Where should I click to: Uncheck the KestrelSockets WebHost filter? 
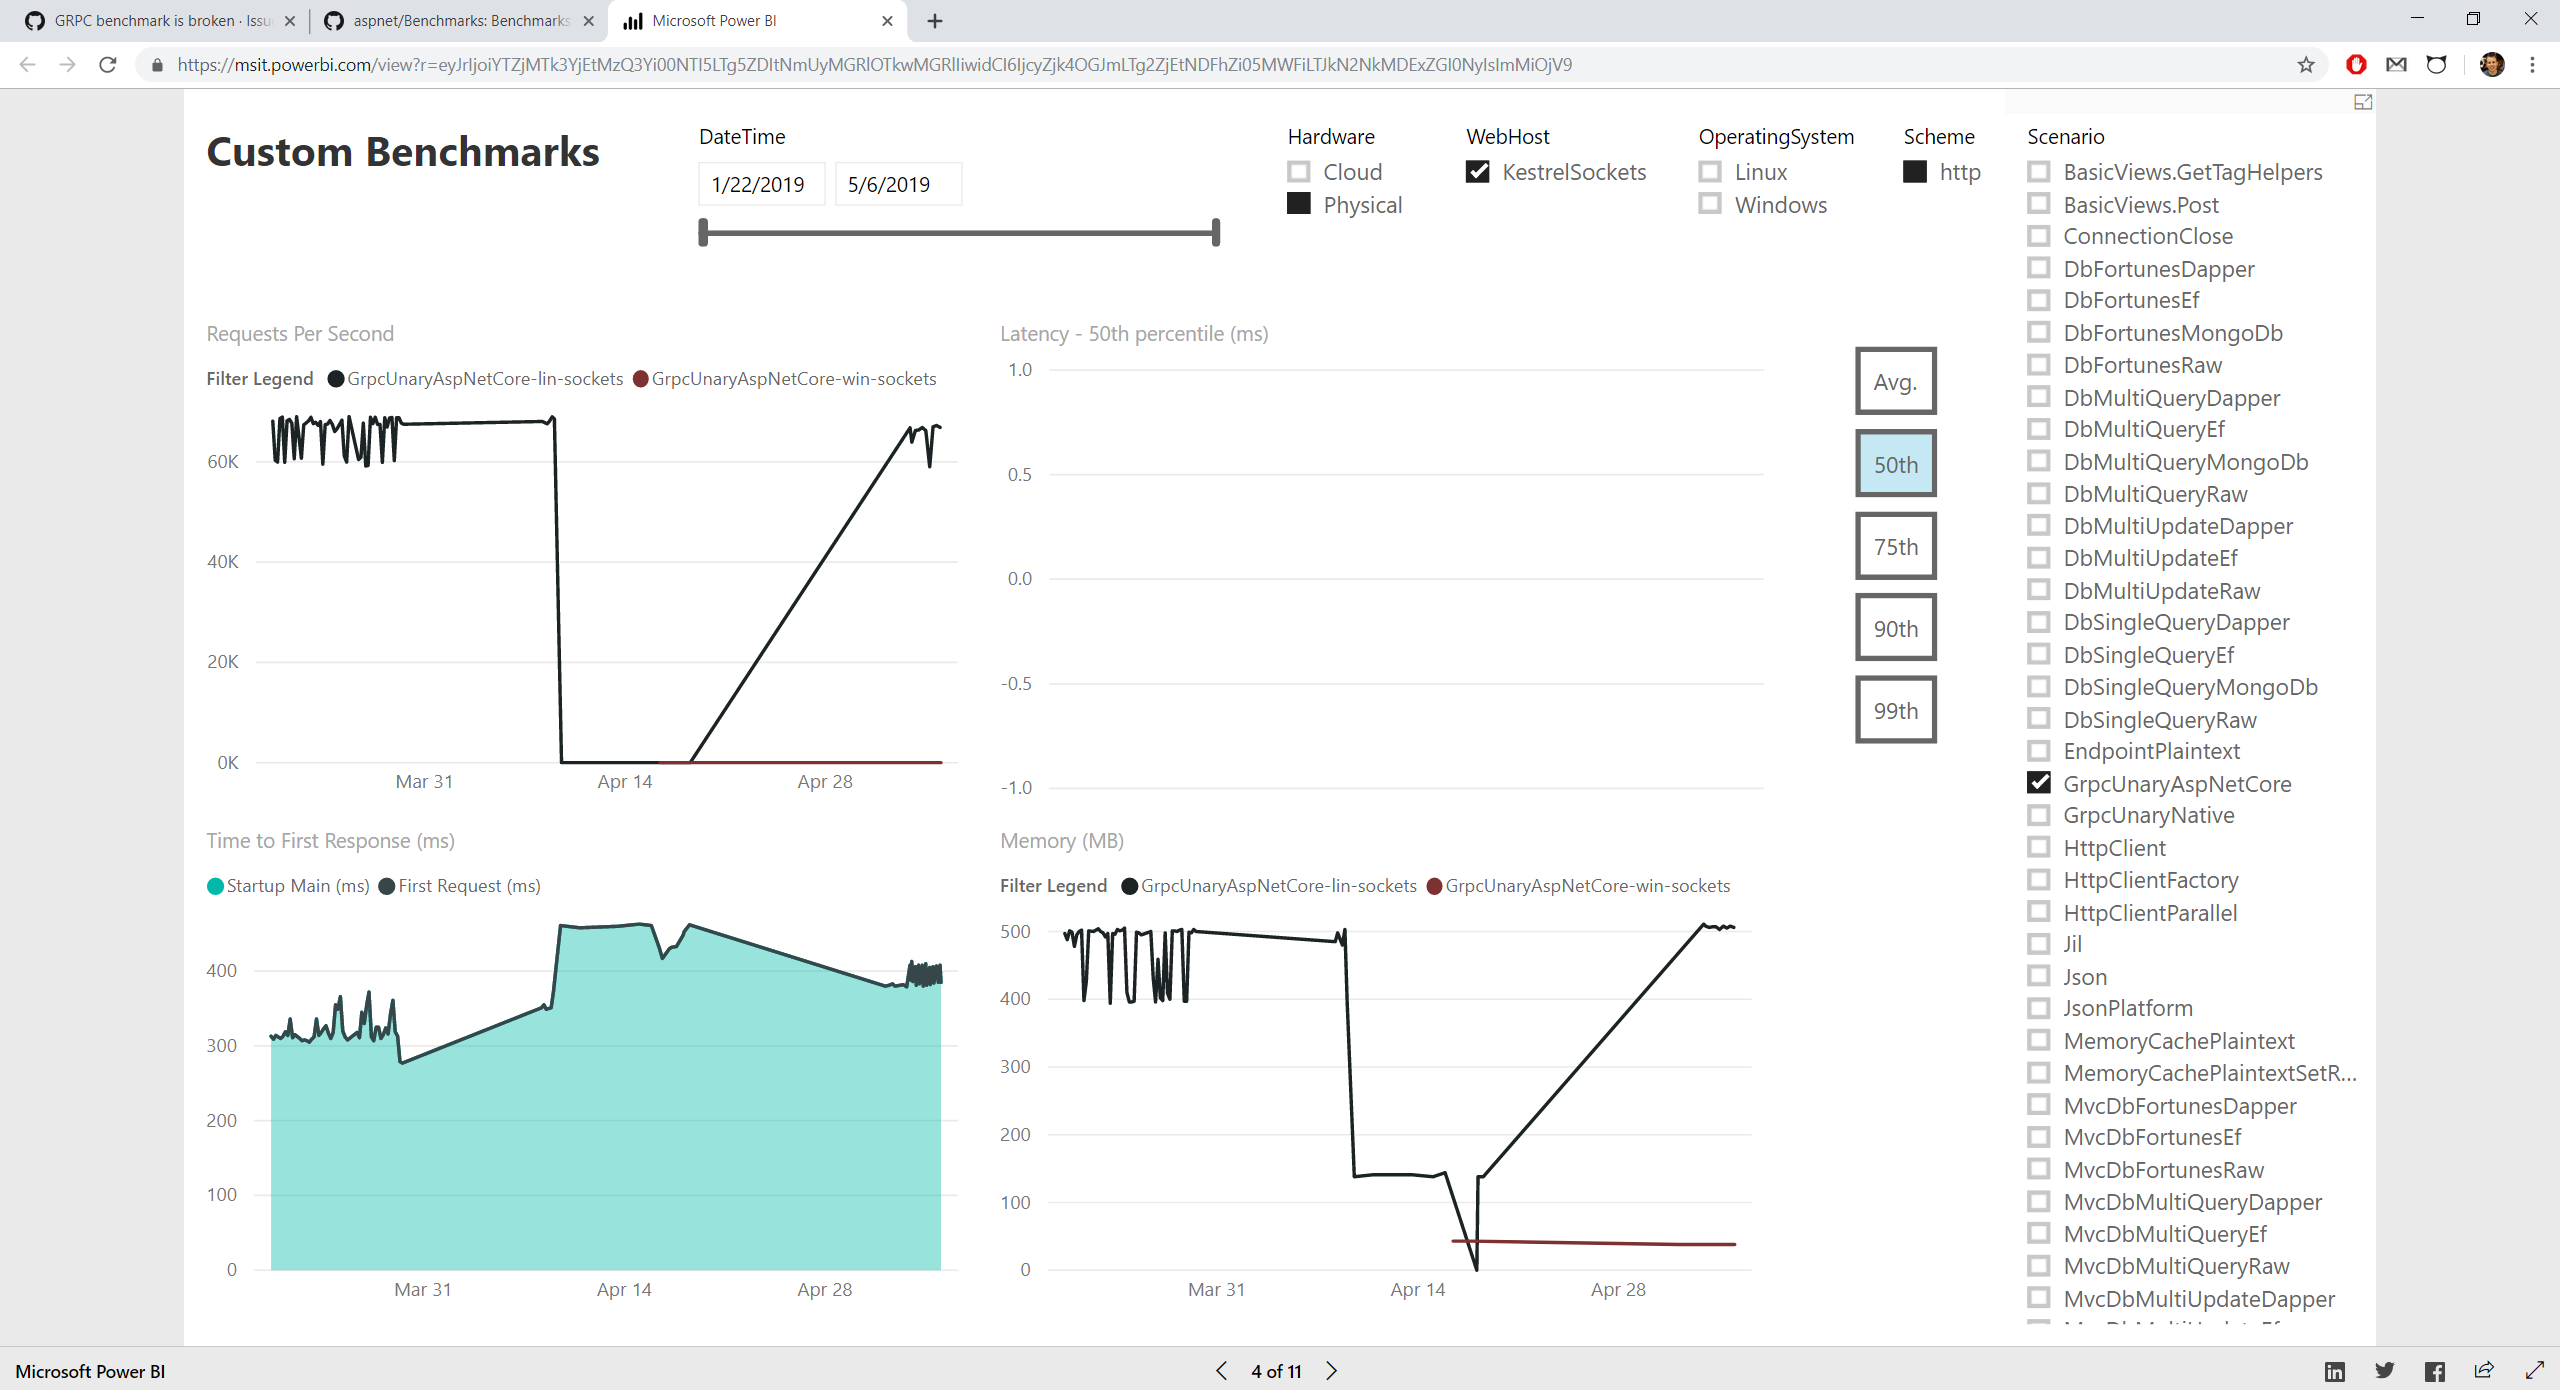1480,171
